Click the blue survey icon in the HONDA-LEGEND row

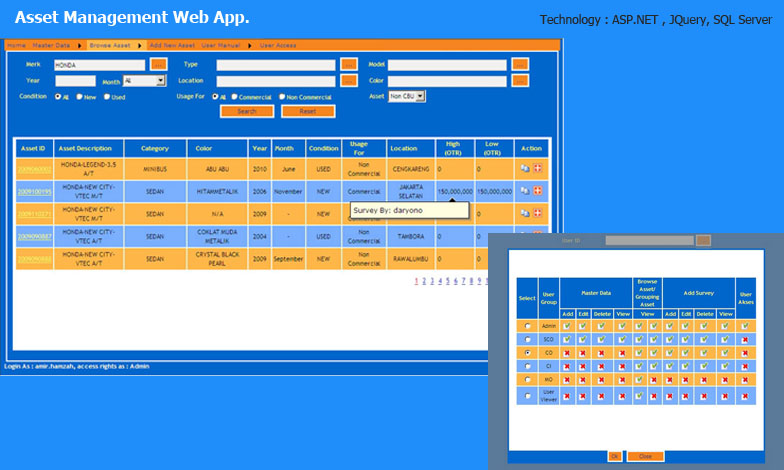pos(525,169)
